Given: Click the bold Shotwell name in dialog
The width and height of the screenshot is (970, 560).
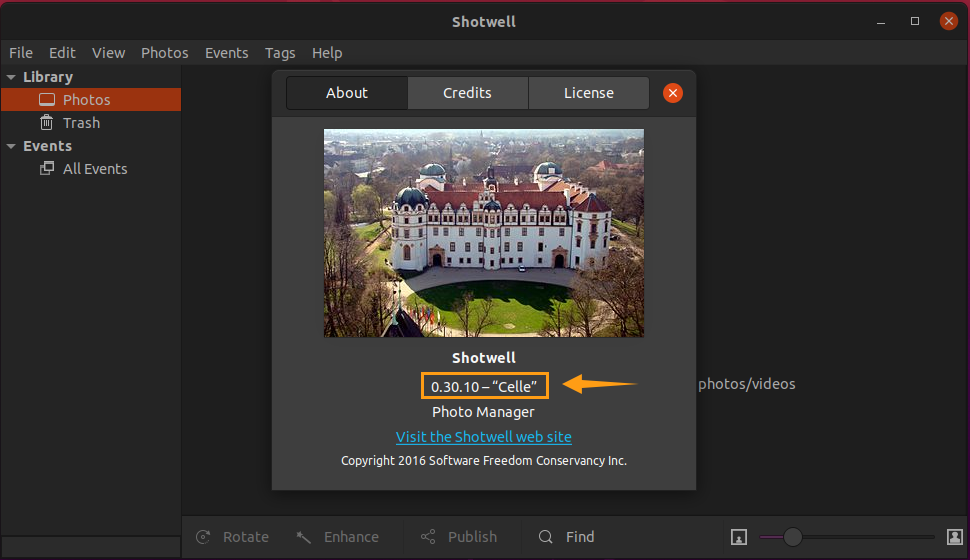Looking at the screenshot, I should point(484,358).
